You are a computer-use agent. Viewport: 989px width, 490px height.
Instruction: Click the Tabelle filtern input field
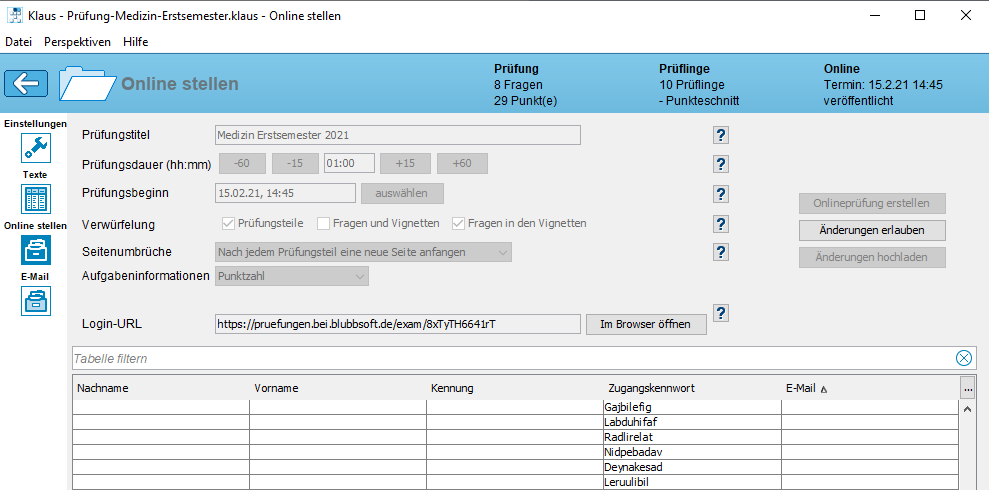pyautogui.click(x=510, y=358)
